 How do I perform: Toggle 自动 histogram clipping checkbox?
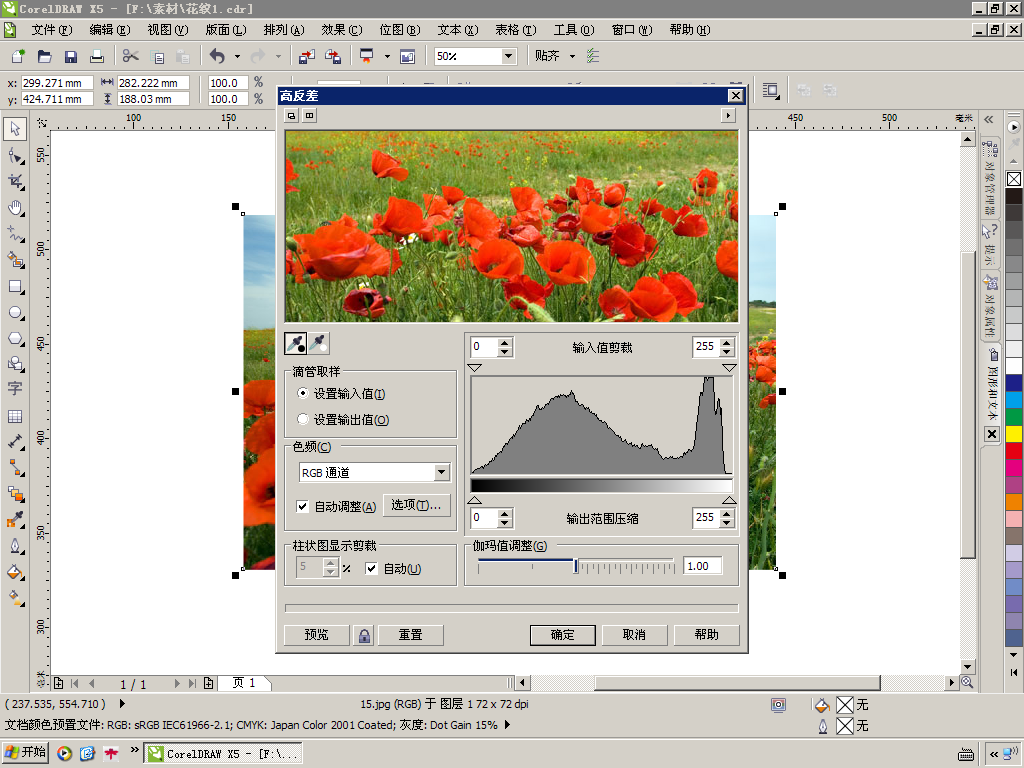click(371, 568)
